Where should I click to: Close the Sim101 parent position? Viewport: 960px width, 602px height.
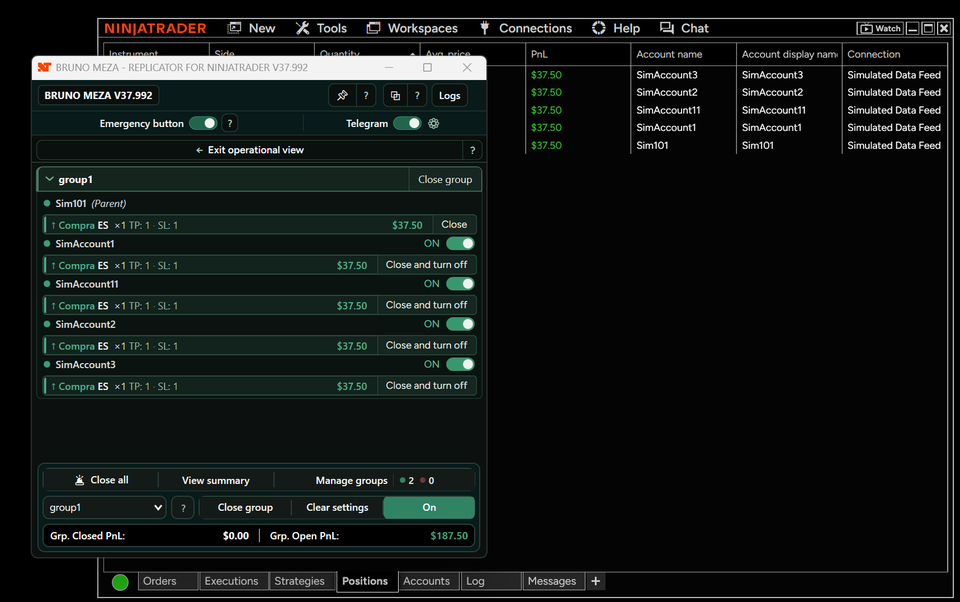(x=454, y=225)
